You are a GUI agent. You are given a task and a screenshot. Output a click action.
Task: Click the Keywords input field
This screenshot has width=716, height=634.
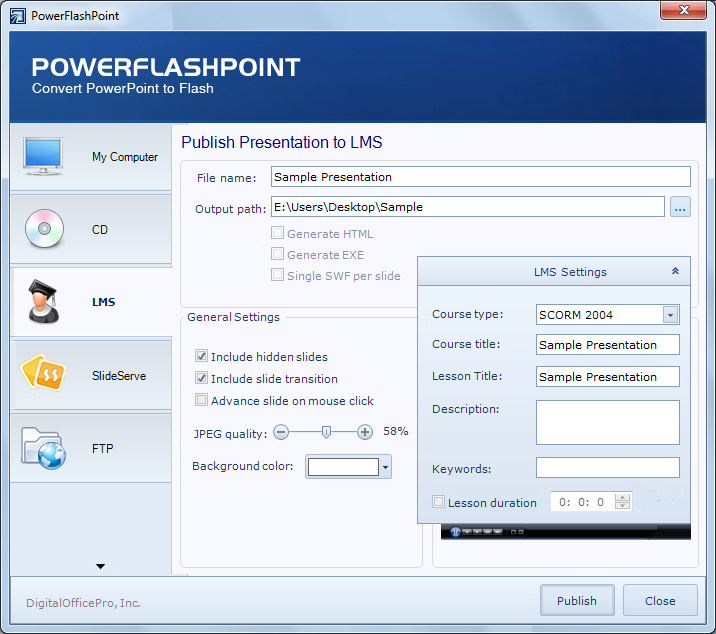608,468
